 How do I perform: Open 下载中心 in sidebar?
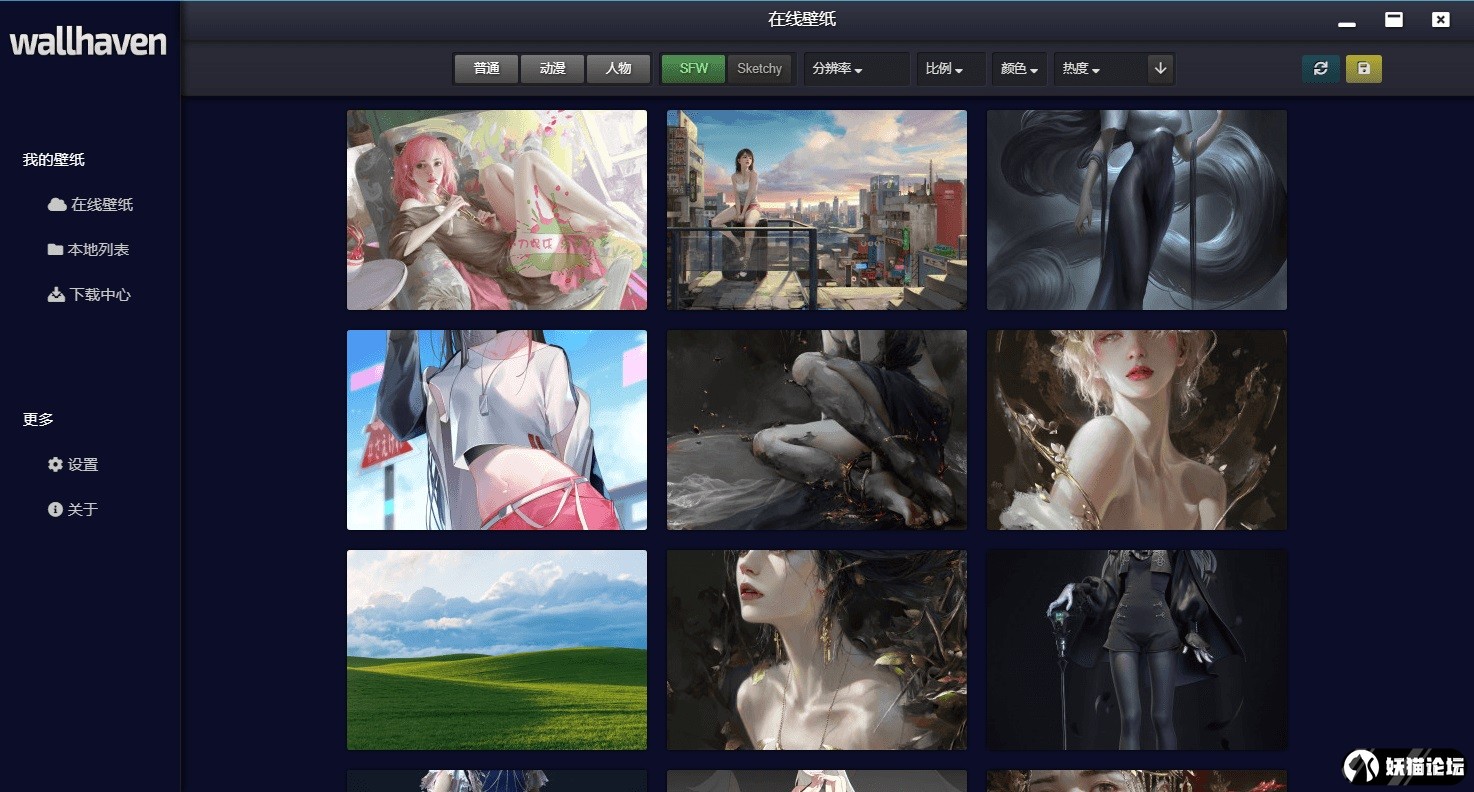90,294
